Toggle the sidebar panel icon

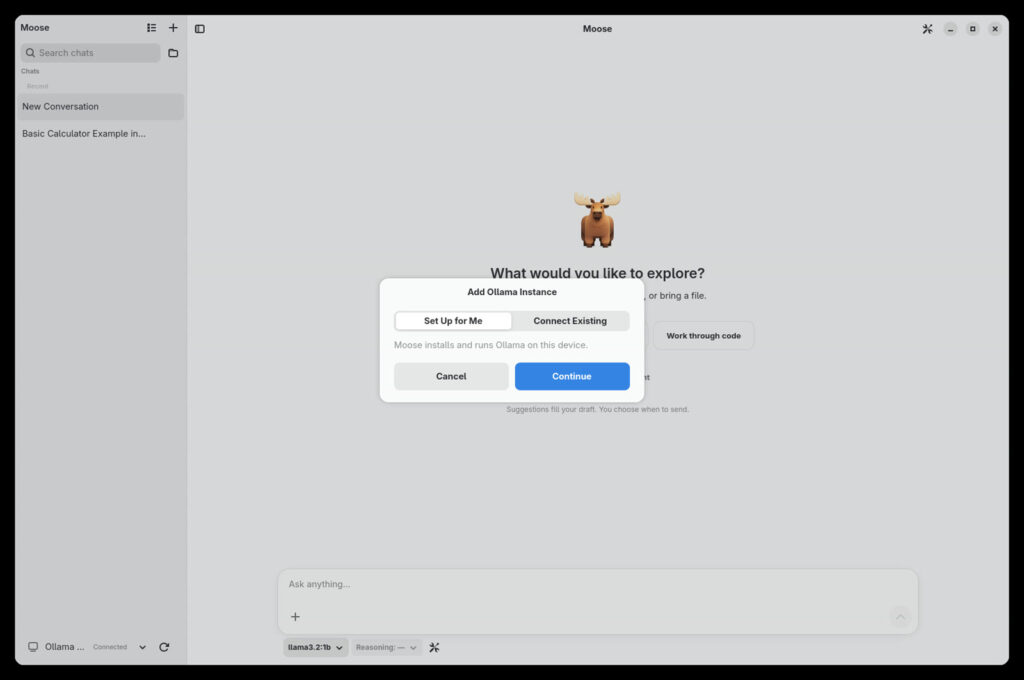pyautogui.click(x=200, y=29)
